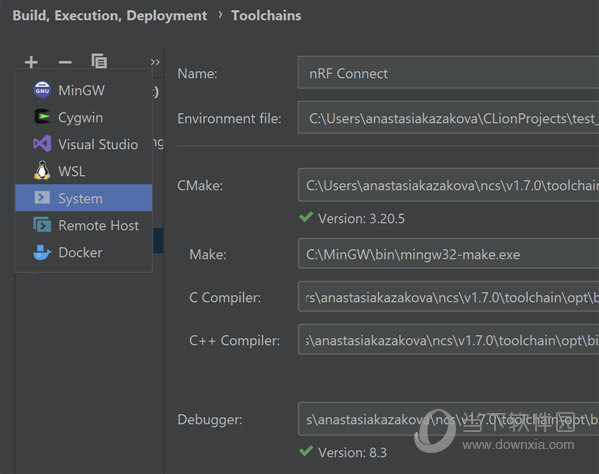This screenshot has height=474, width=599.
Task: Click the Name: label
Action: (197, 73)
